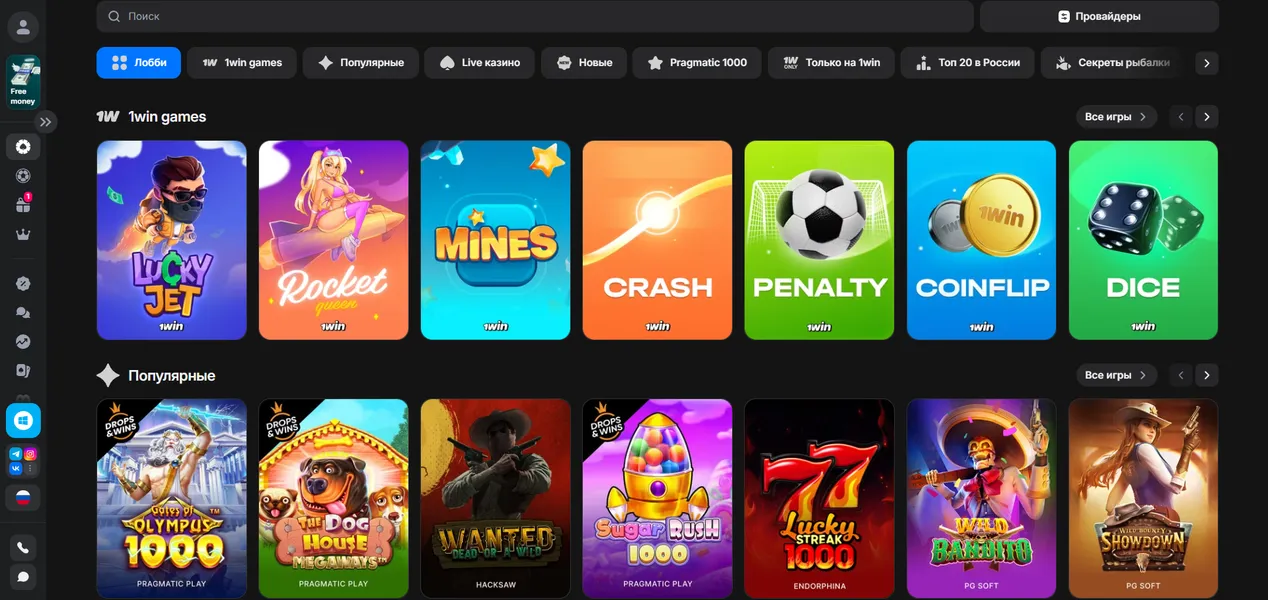Switch to the Live казино tab
This screenshot has height=600, width=1268.
coord(481,62)
